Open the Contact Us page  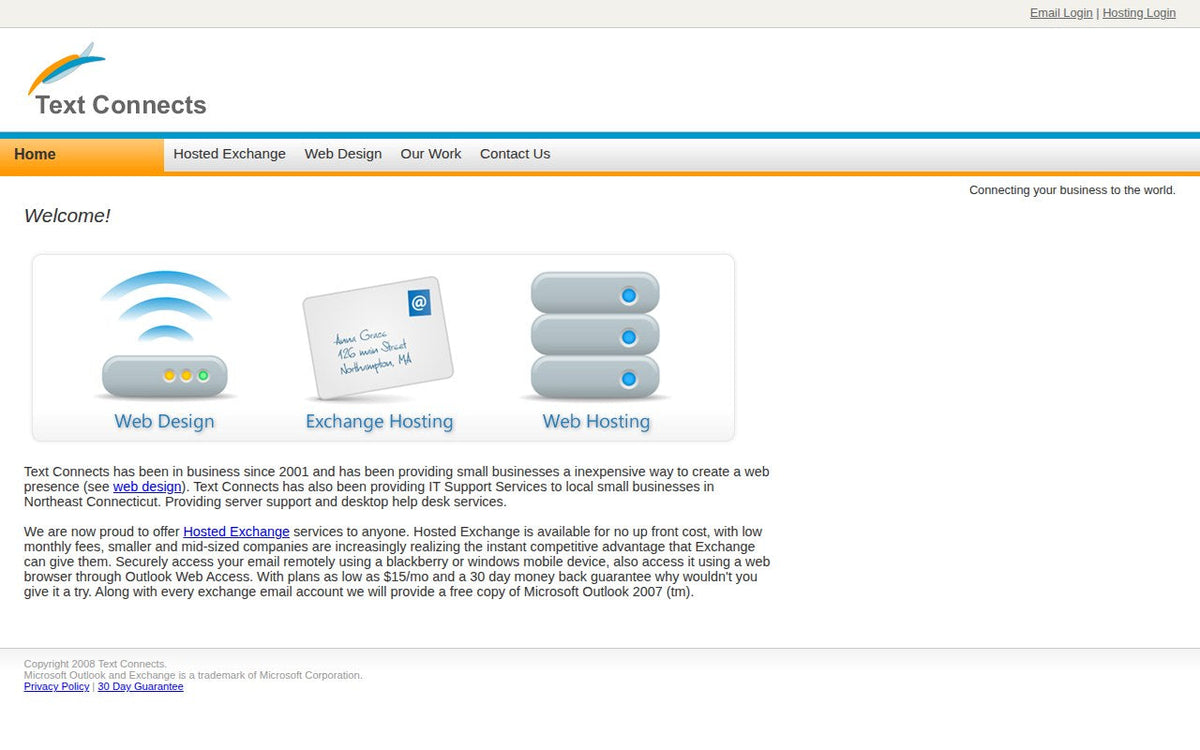515,154
